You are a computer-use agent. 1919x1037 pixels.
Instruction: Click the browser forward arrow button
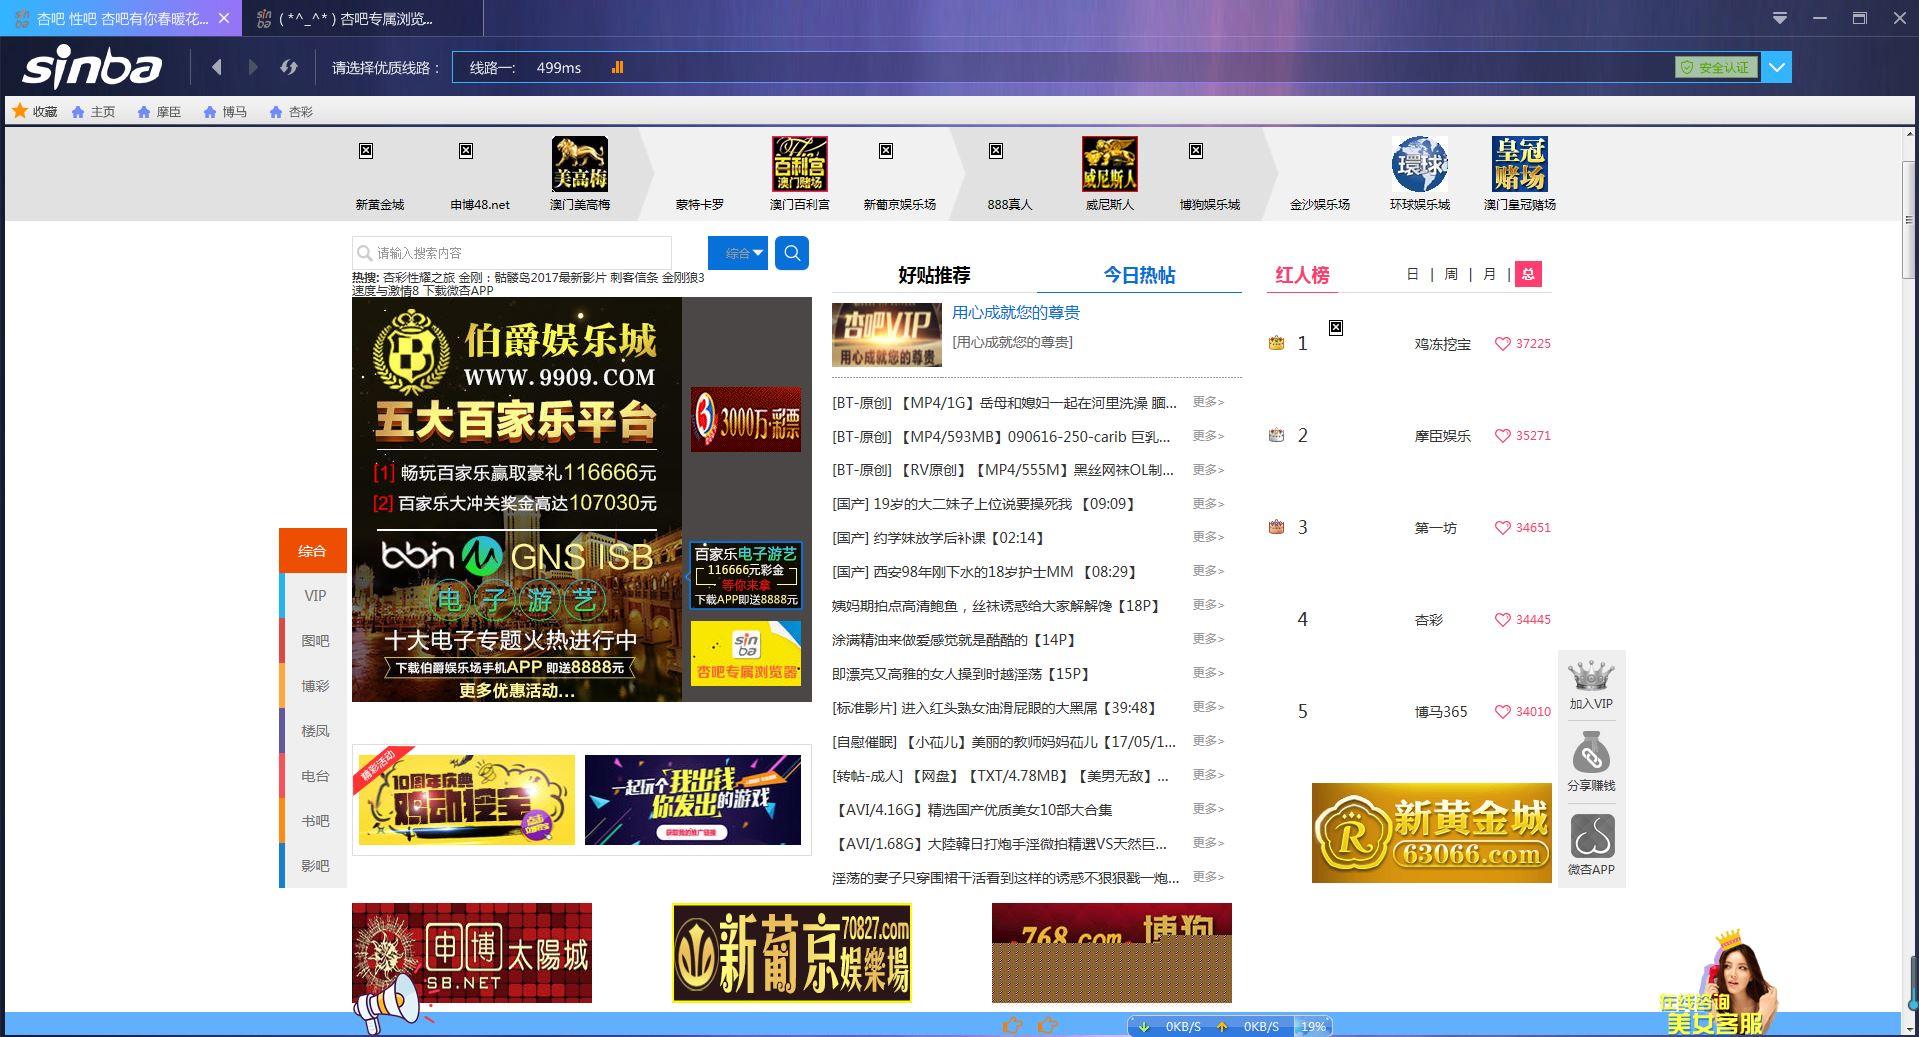[x=253, y=67]
